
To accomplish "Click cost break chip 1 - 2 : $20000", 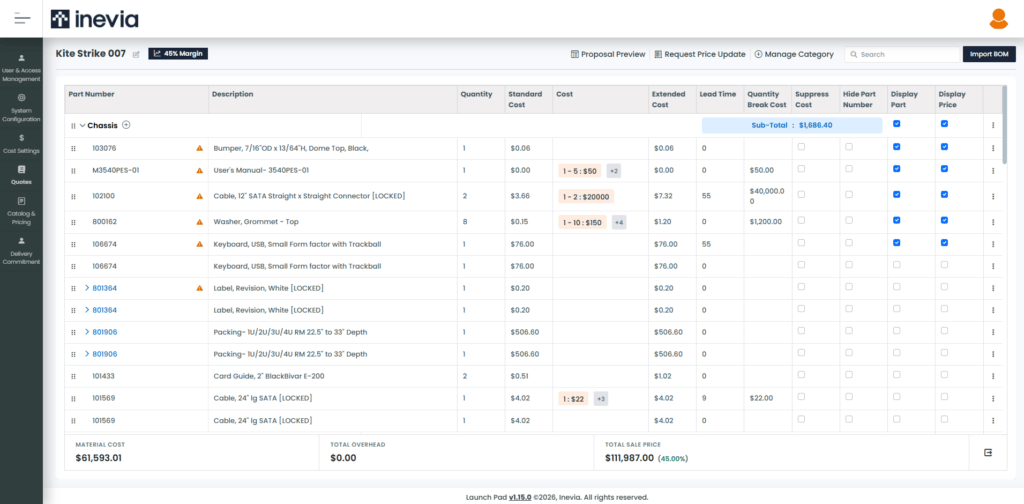I will pyautogui.click(x=586, y=196).
